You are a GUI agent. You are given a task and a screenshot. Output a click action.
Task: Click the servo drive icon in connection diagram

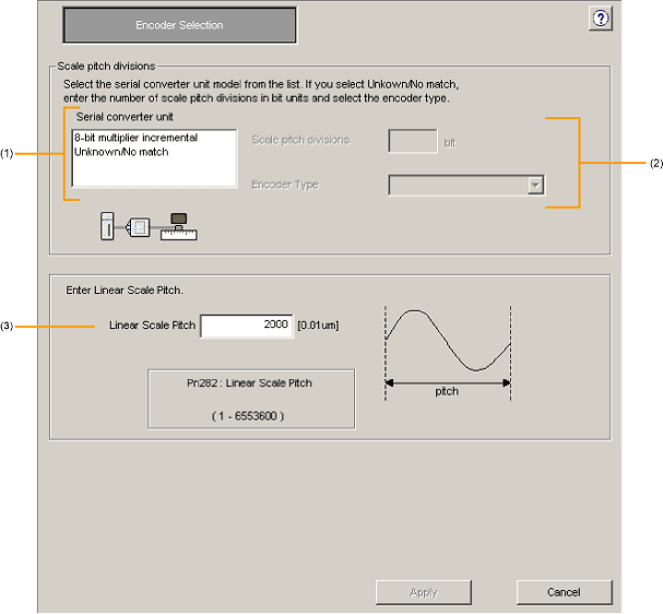pos(107,227)
